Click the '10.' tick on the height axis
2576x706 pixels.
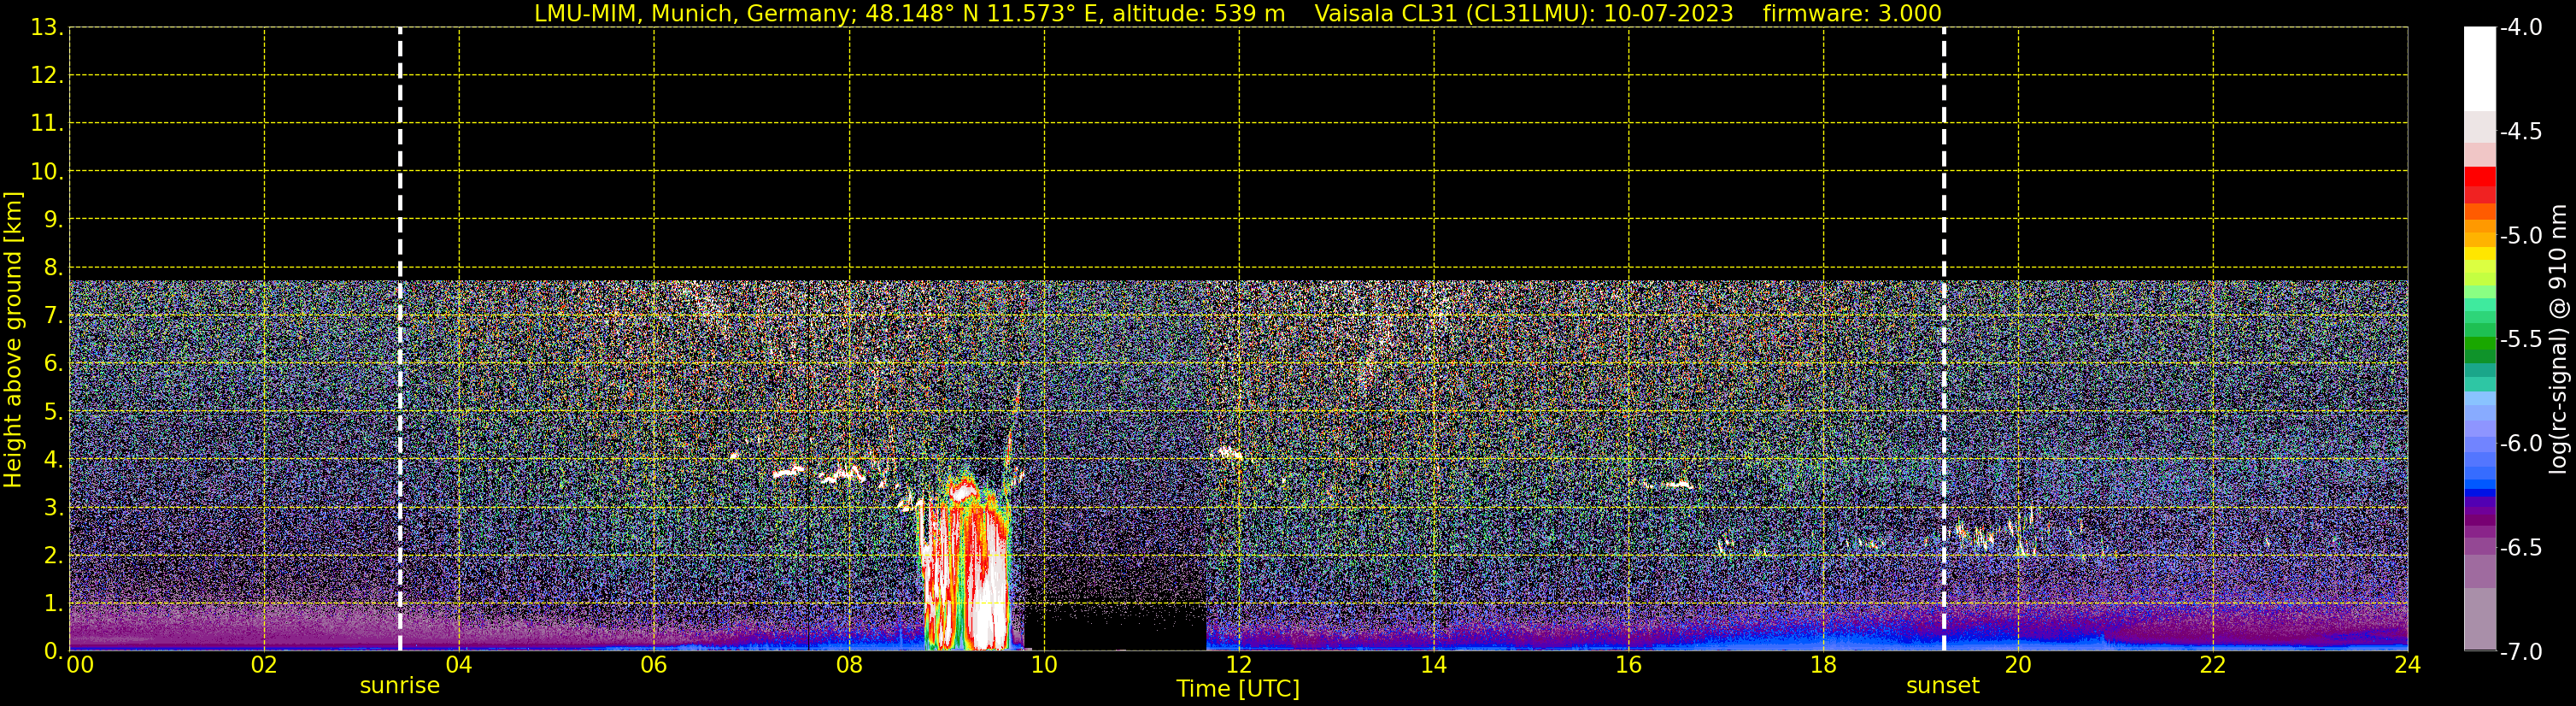[x=47, y=172]
